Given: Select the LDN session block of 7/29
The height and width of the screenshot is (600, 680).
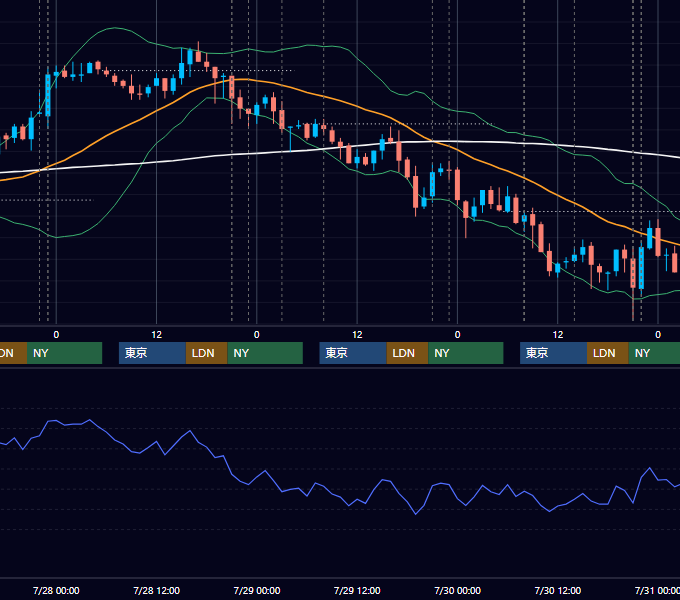Looking at the screenshot, I should (407, 353).
